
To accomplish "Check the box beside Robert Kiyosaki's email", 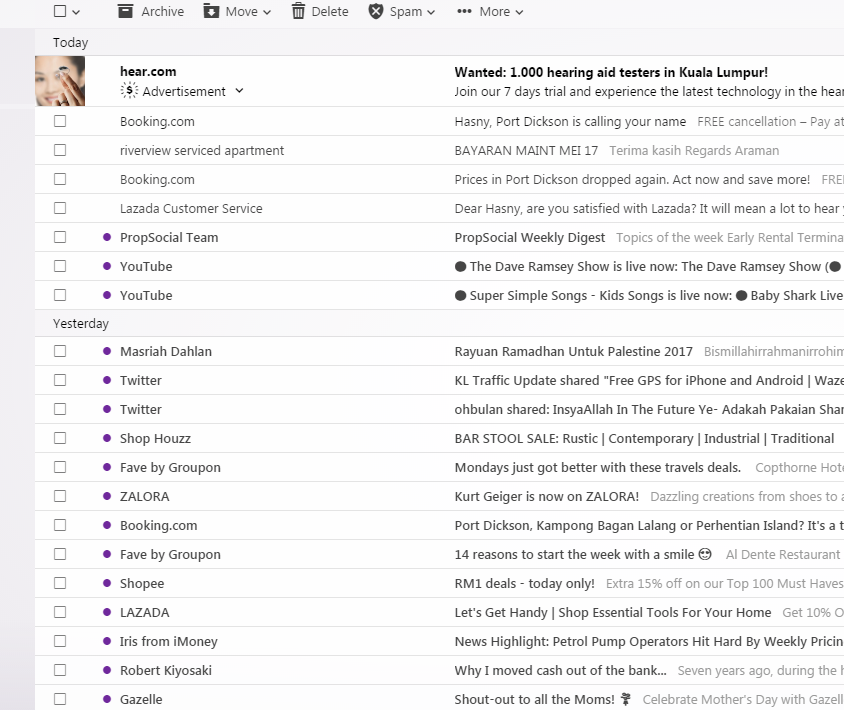I will point(60,670).
